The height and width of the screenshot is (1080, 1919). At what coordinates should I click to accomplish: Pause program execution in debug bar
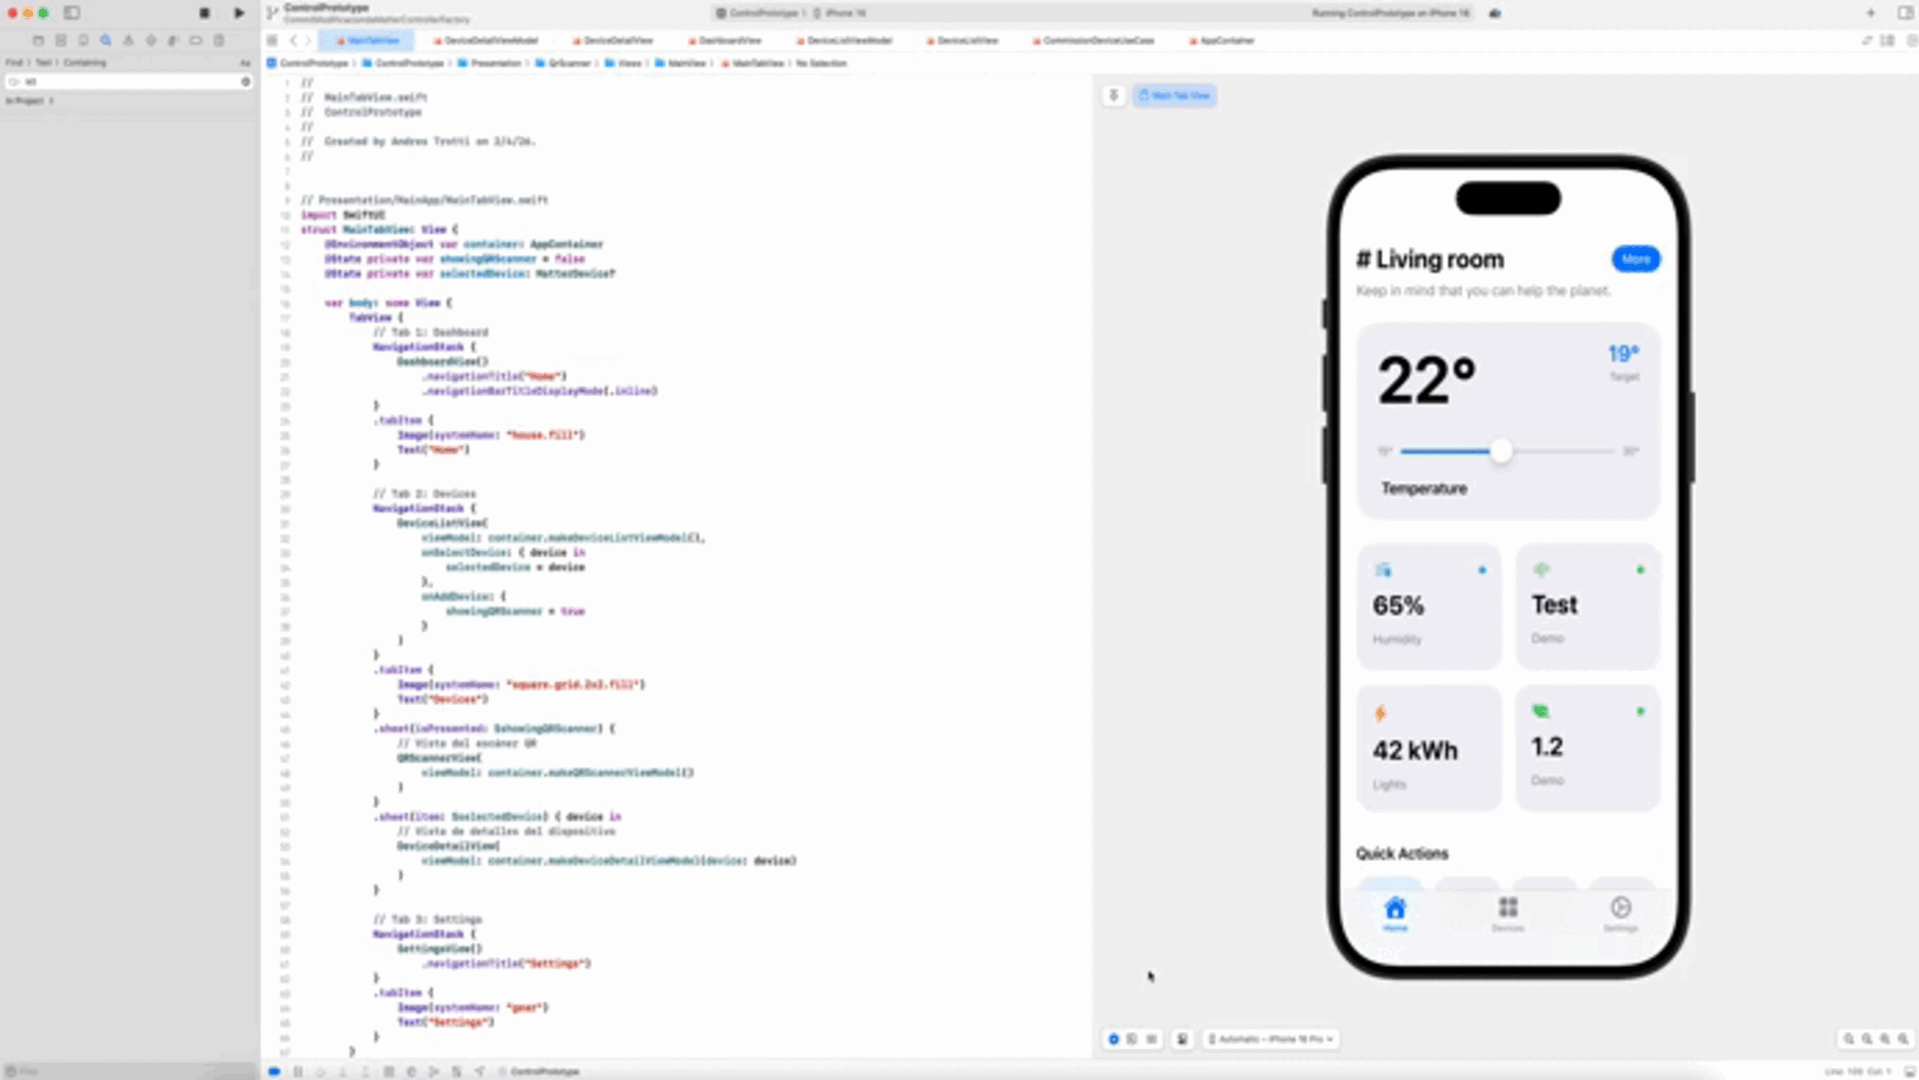click(298, 1071)
